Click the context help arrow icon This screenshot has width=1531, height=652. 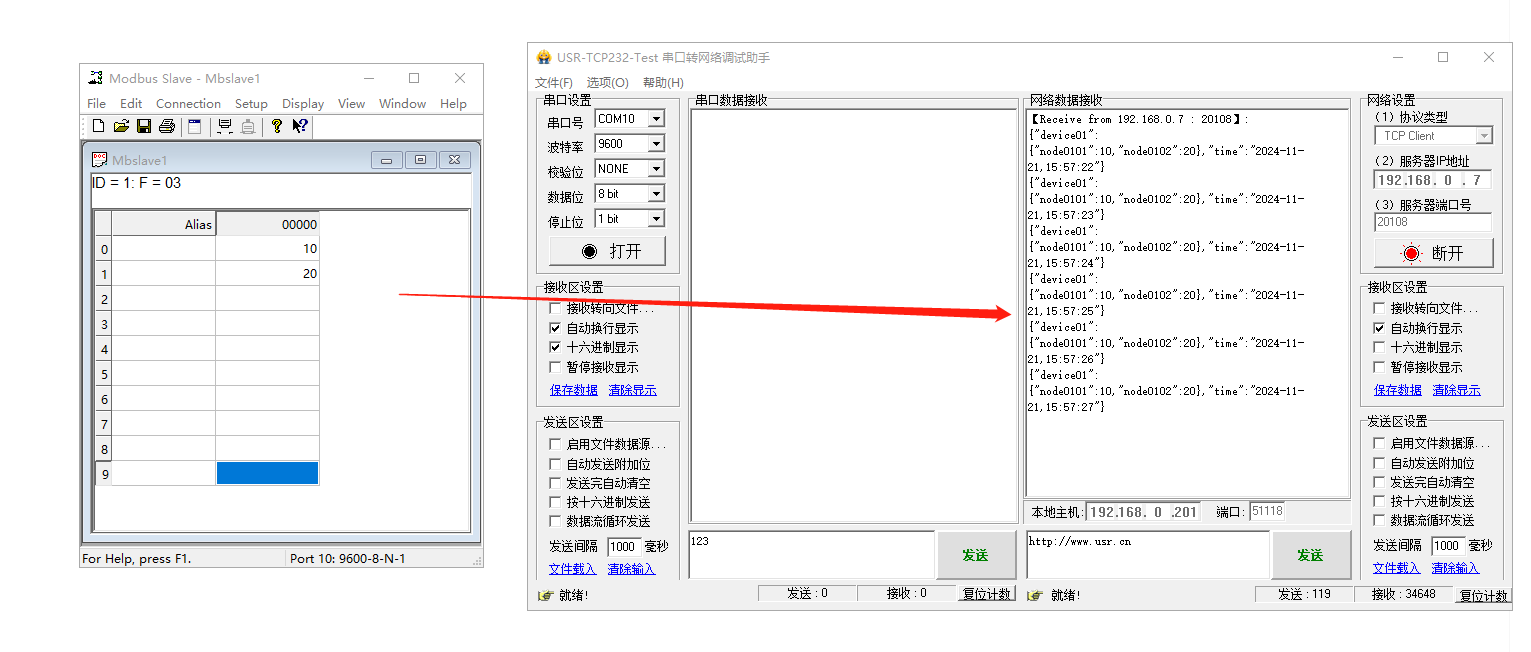point(300,126)
